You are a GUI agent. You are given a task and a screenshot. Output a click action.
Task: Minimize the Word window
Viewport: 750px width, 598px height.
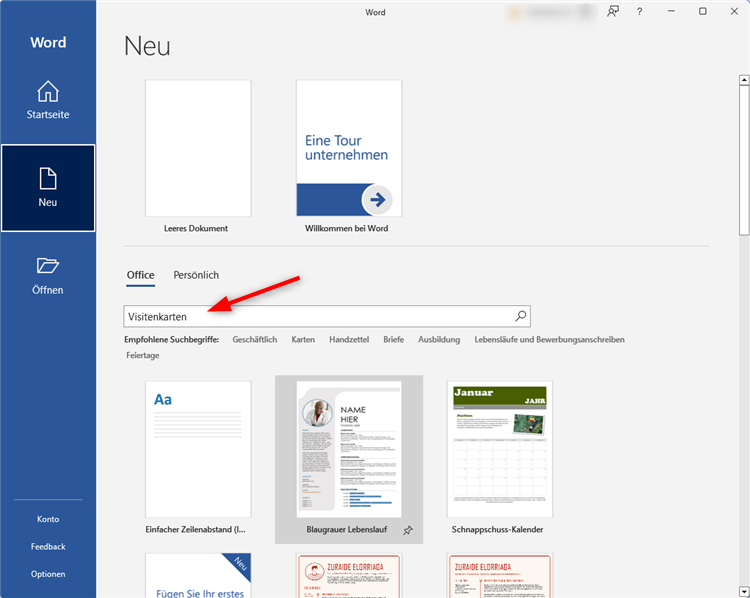pyautogui.click(x=671, y=11)
